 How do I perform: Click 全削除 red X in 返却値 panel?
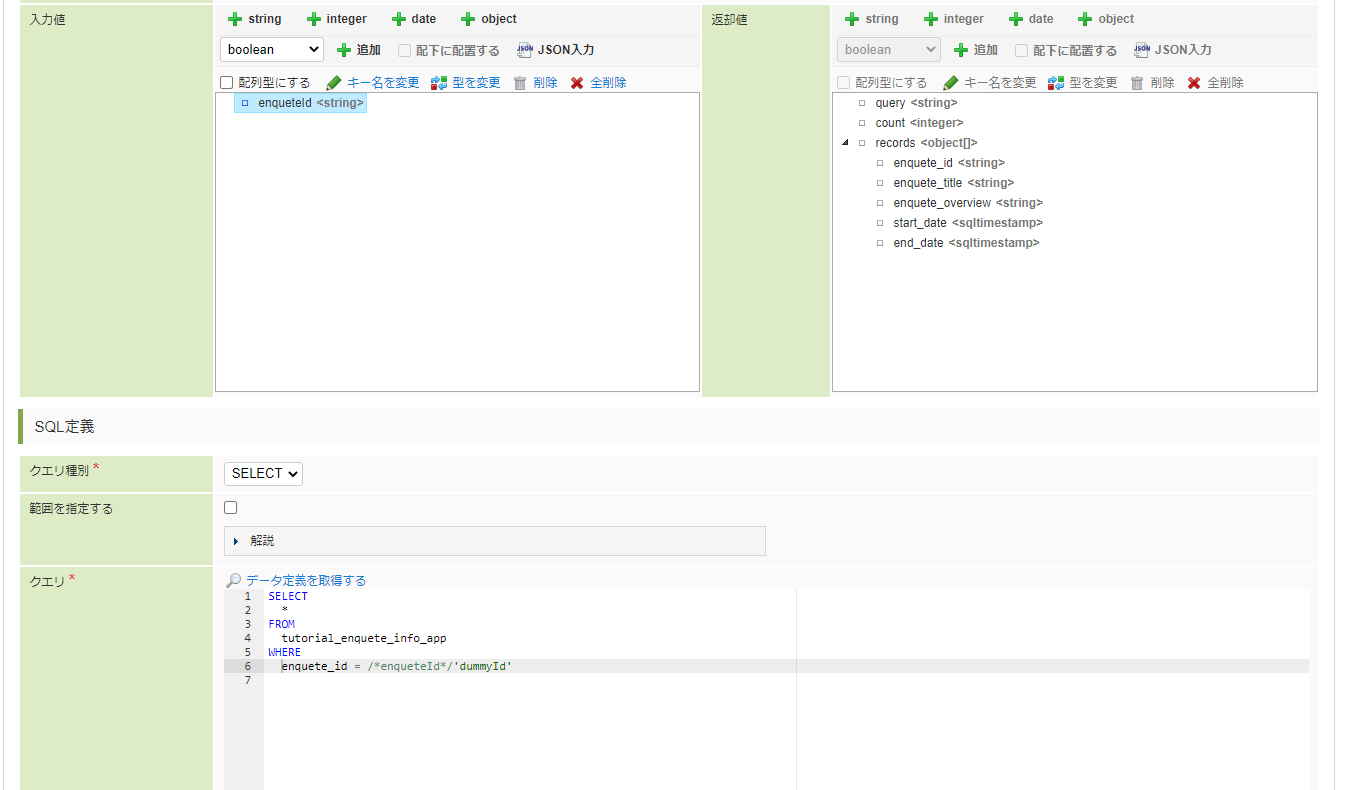coord(1194,83)
